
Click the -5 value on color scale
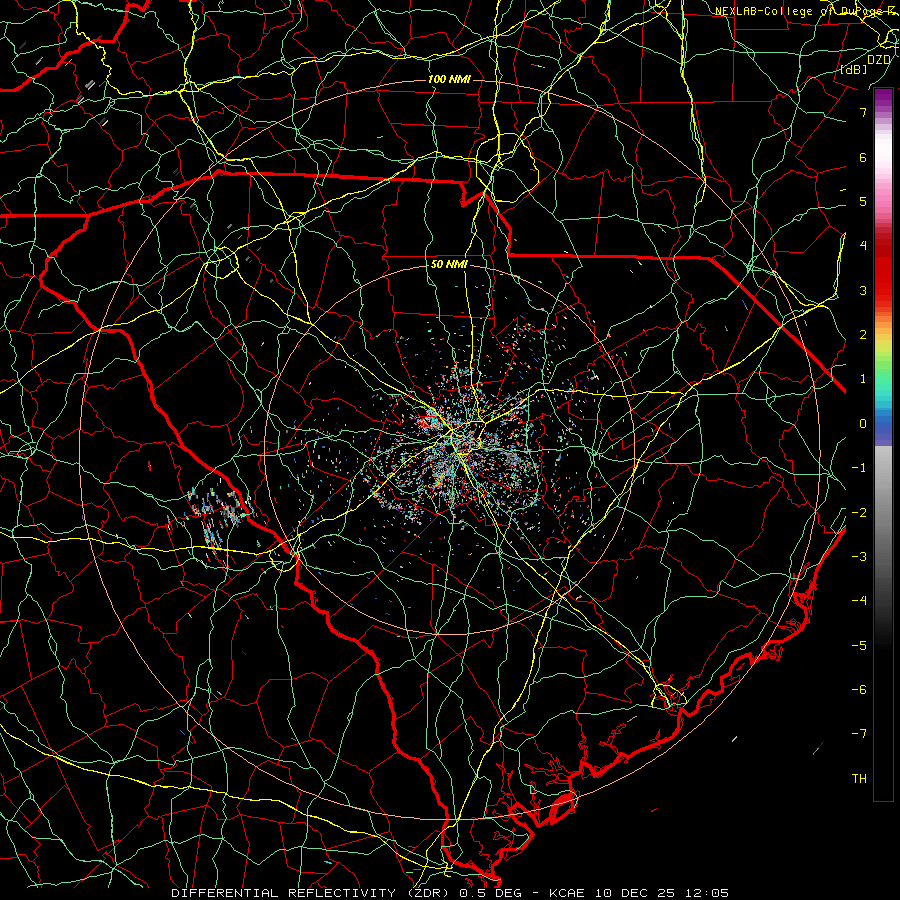[859, 645]
